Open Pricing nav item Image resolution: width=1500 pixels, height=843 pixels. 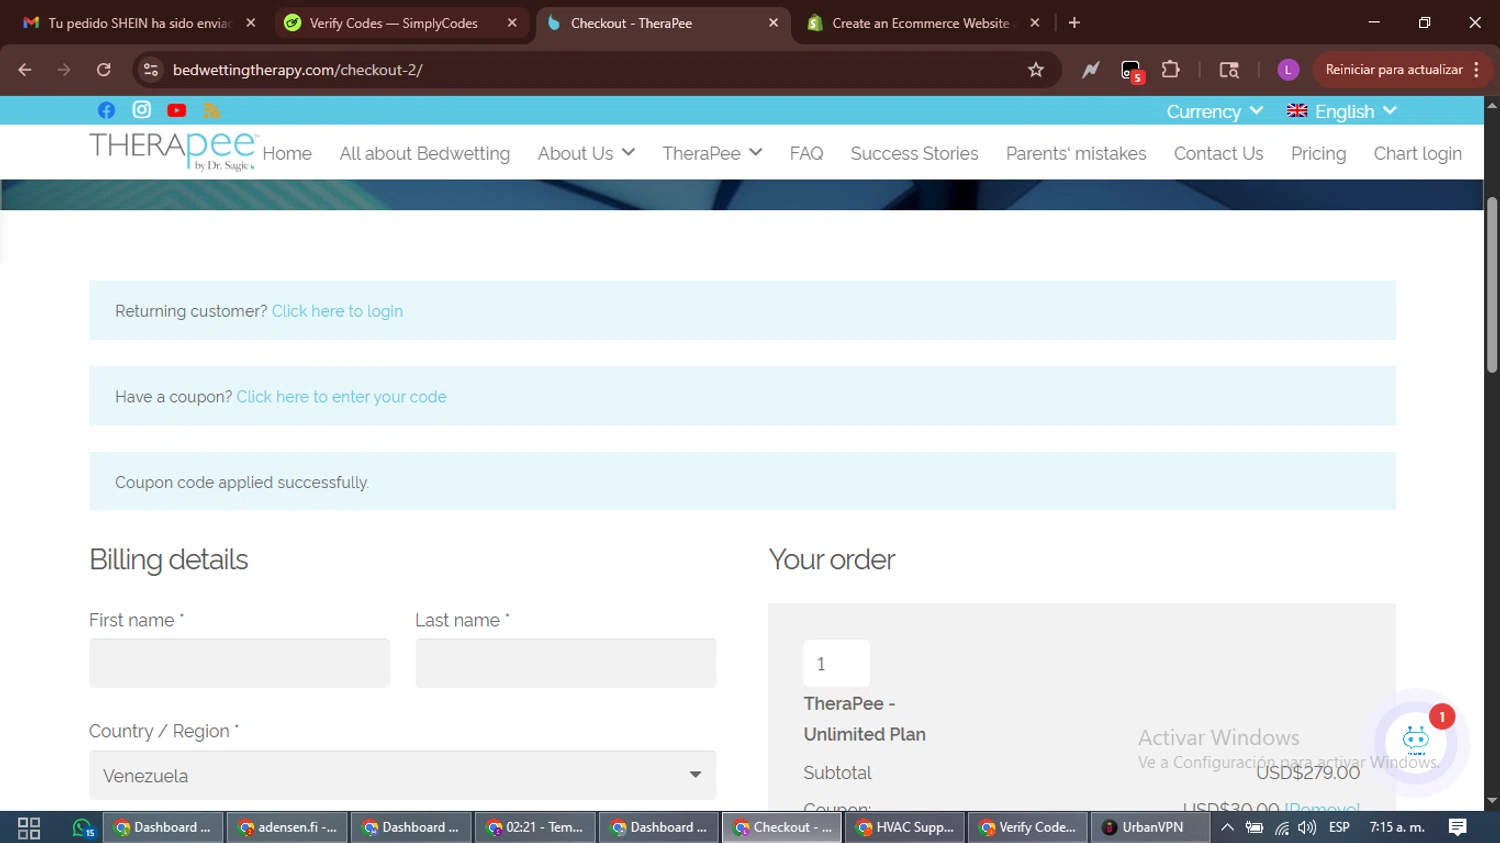click(x=1318, y=153)
